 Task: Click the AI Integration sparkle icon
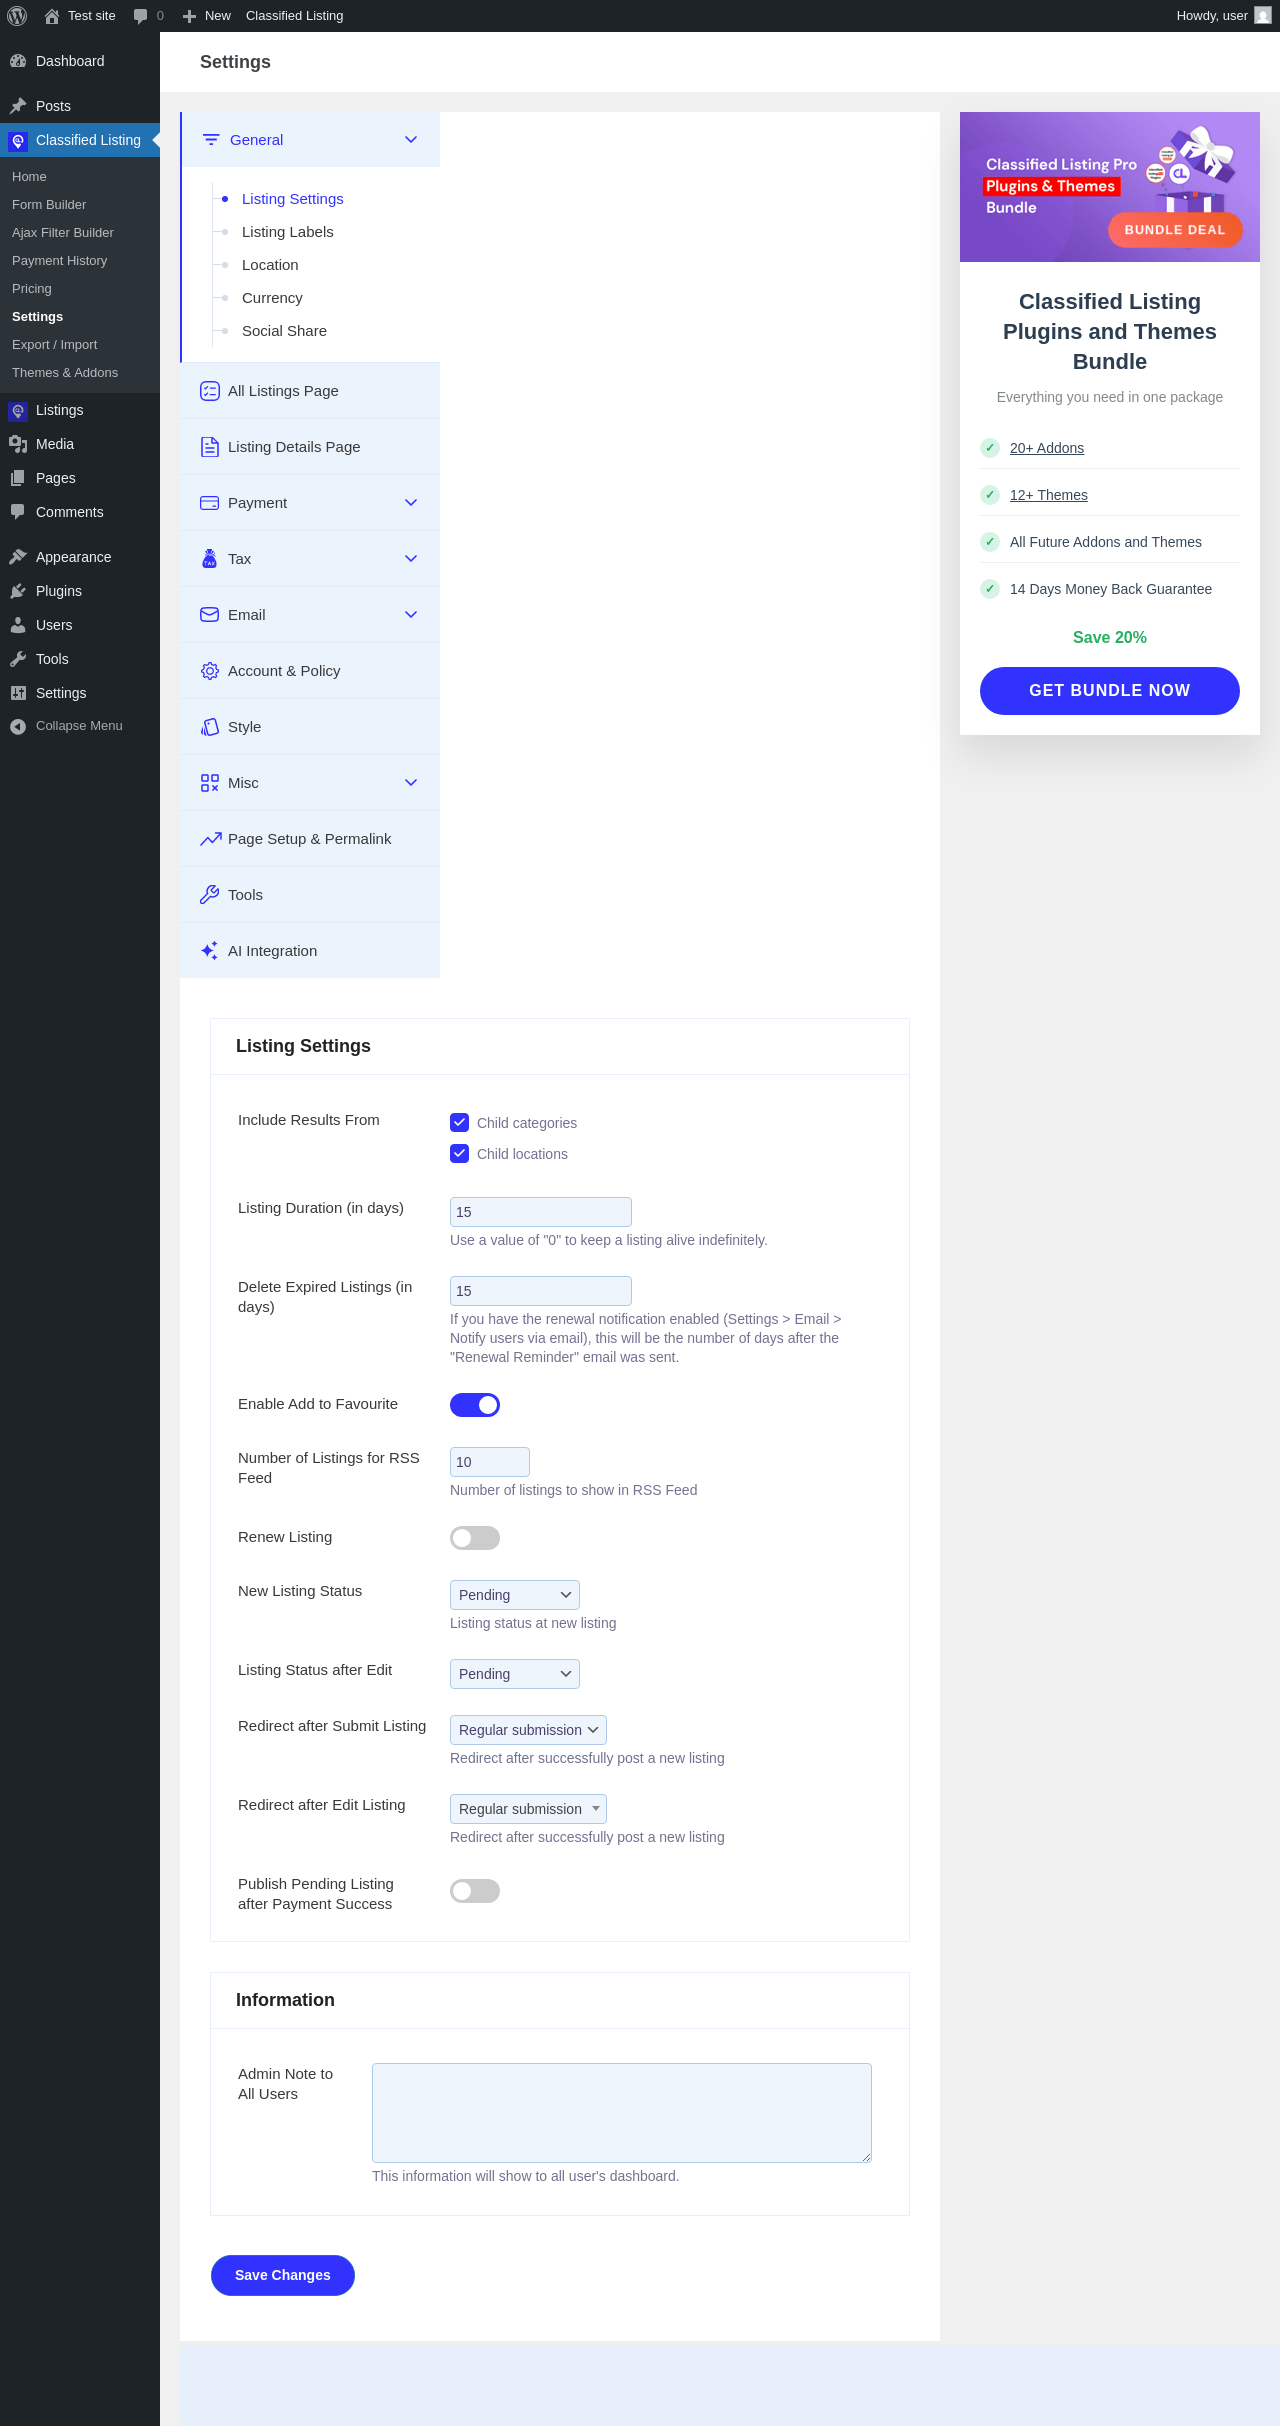[209, 951]
